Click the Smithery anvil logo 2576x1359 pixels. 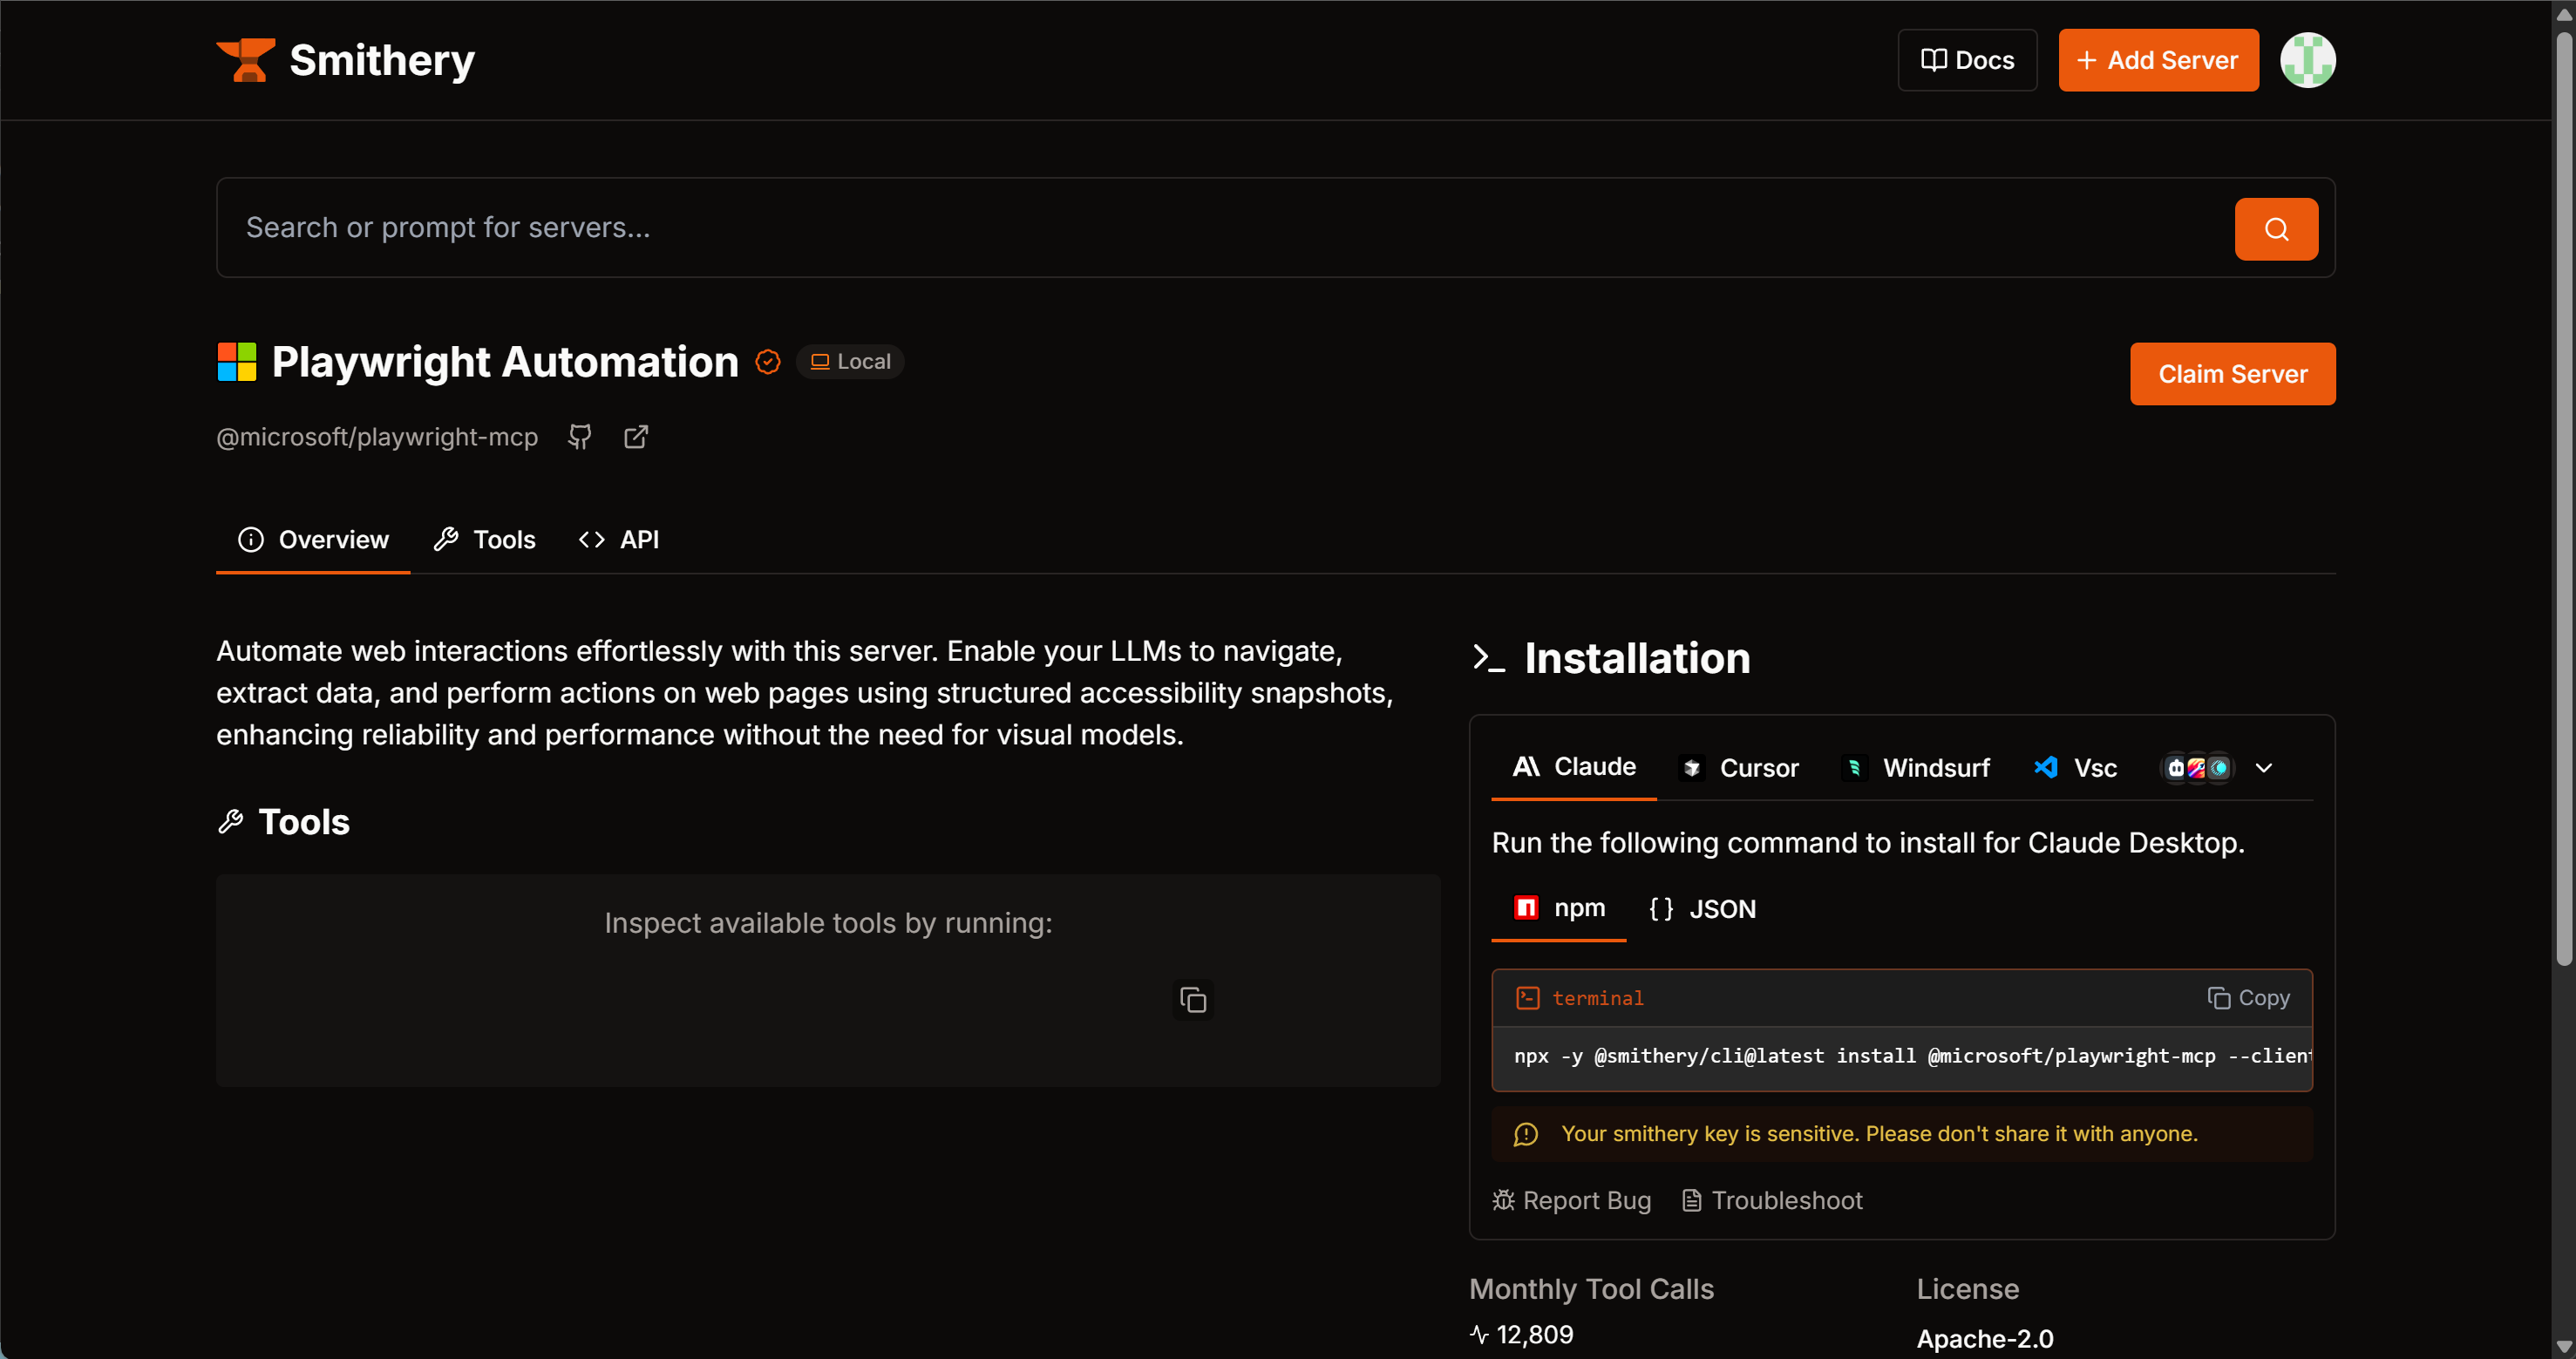[x=246, y=60]
